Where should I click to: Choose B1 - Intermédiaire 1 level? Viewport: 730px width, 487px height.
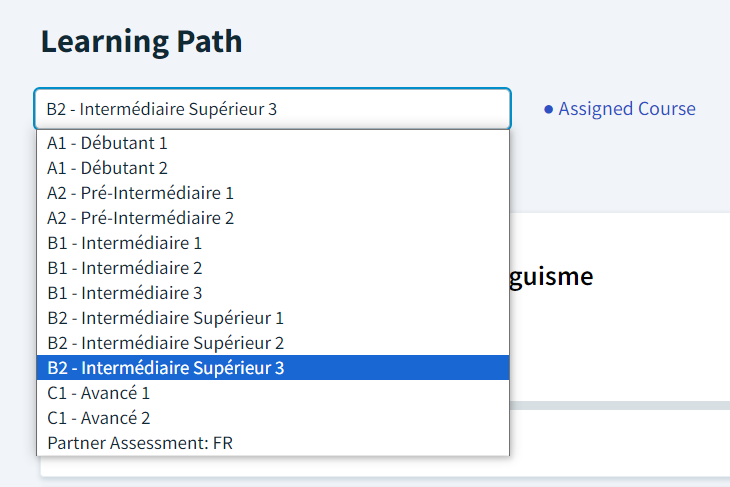coord(124,243)
